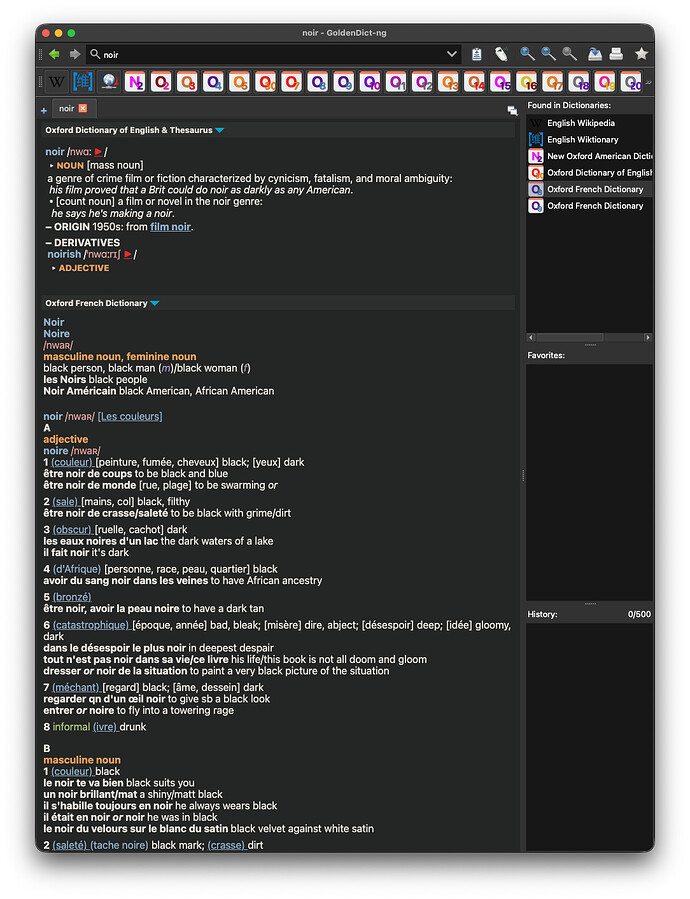Screen dimensions: 690x899
Task: Collapse the Oxford French Dictionary article
Action: 154,303
